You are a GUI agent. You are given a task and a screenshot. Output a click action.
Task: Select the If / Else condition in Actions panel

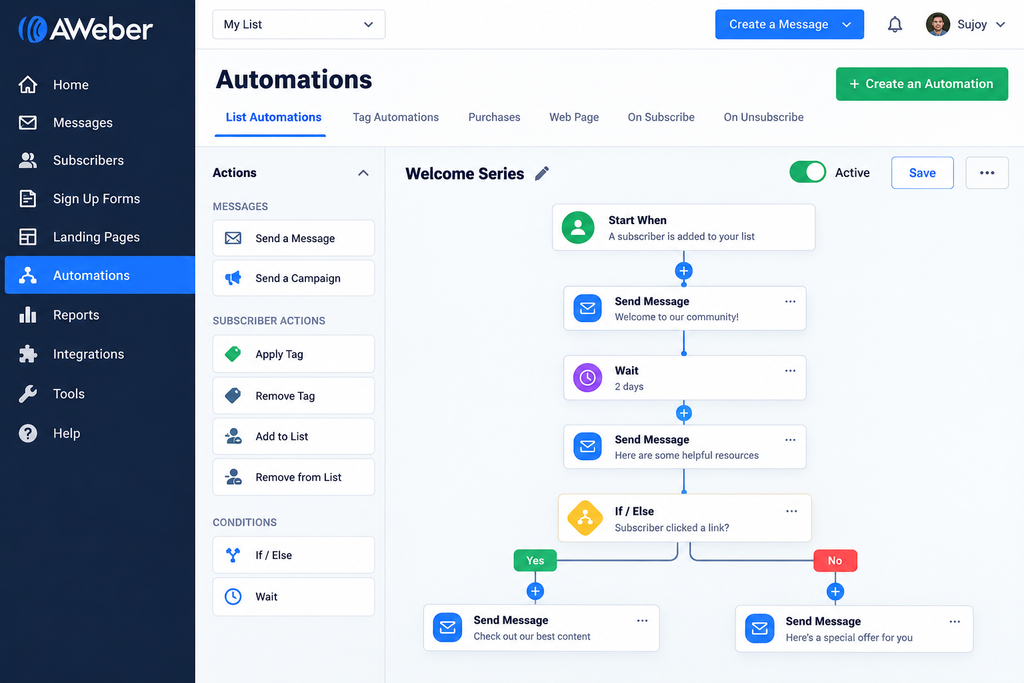(293, 555)
